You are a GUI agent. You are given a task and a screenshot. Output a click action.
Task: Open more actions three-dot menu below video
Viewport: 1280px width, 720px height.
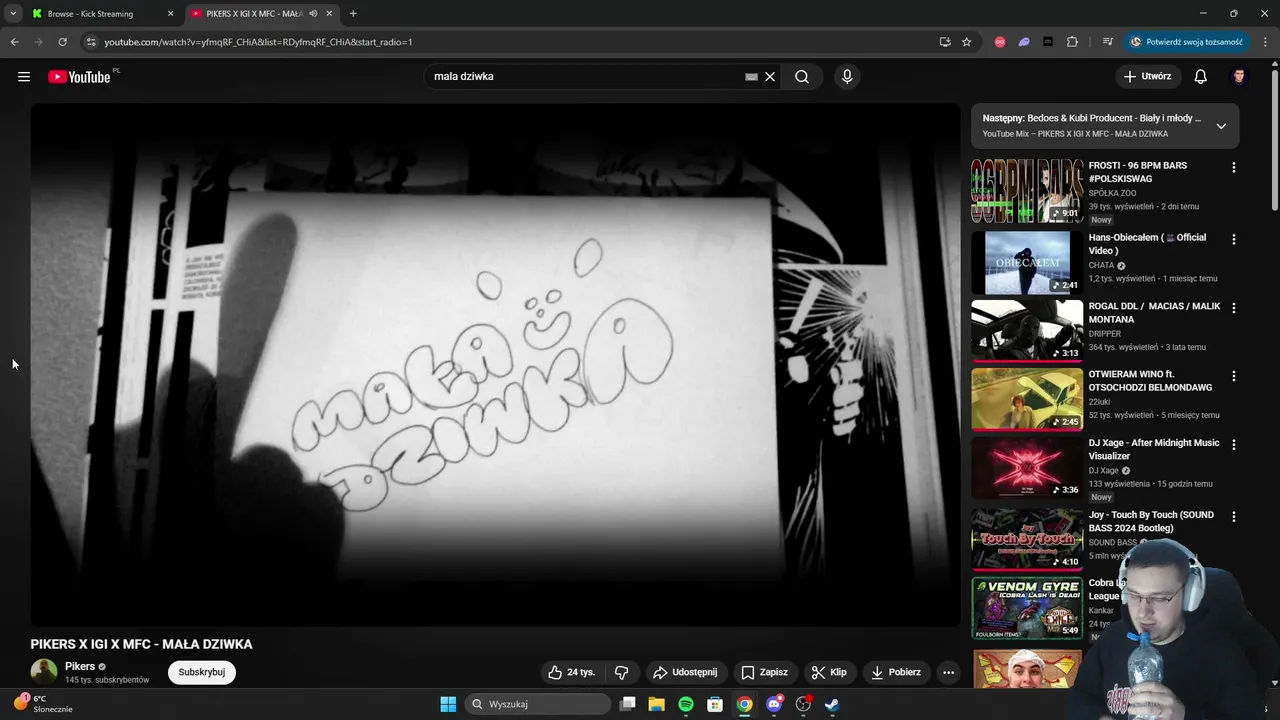point(948,672)
